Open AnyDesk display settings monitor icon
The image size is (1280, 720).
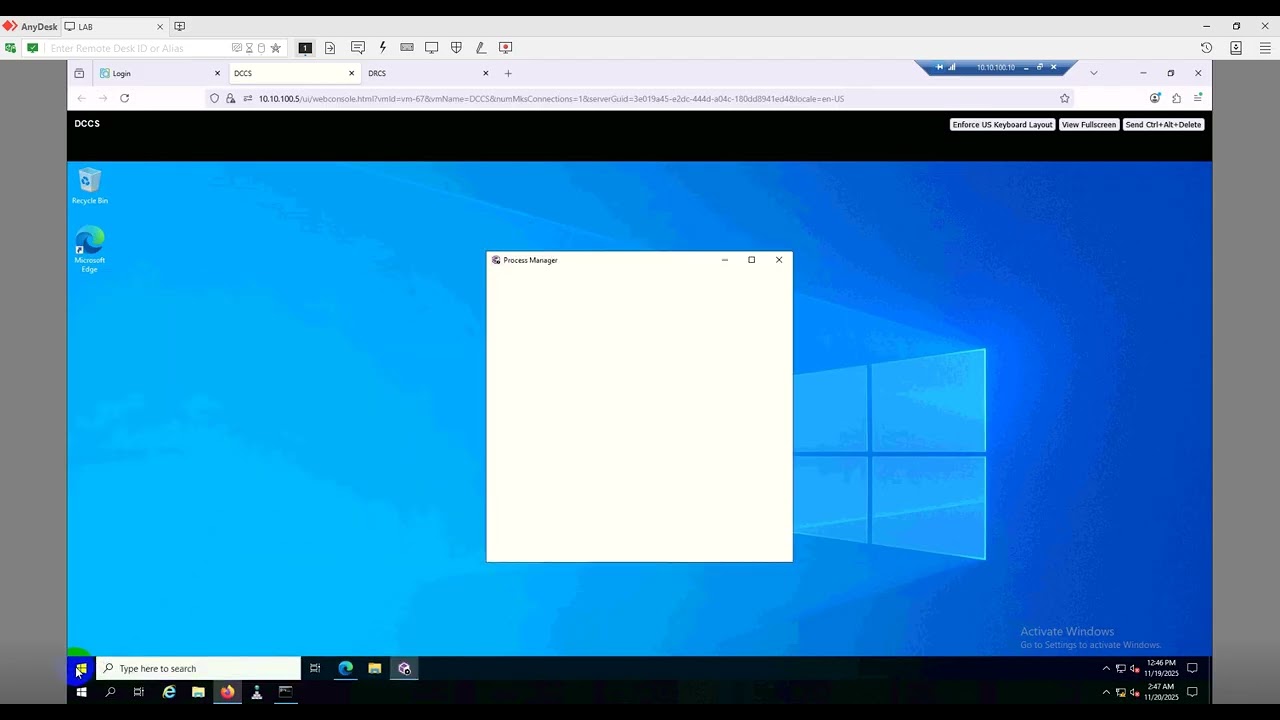click(x=432, y=47)
